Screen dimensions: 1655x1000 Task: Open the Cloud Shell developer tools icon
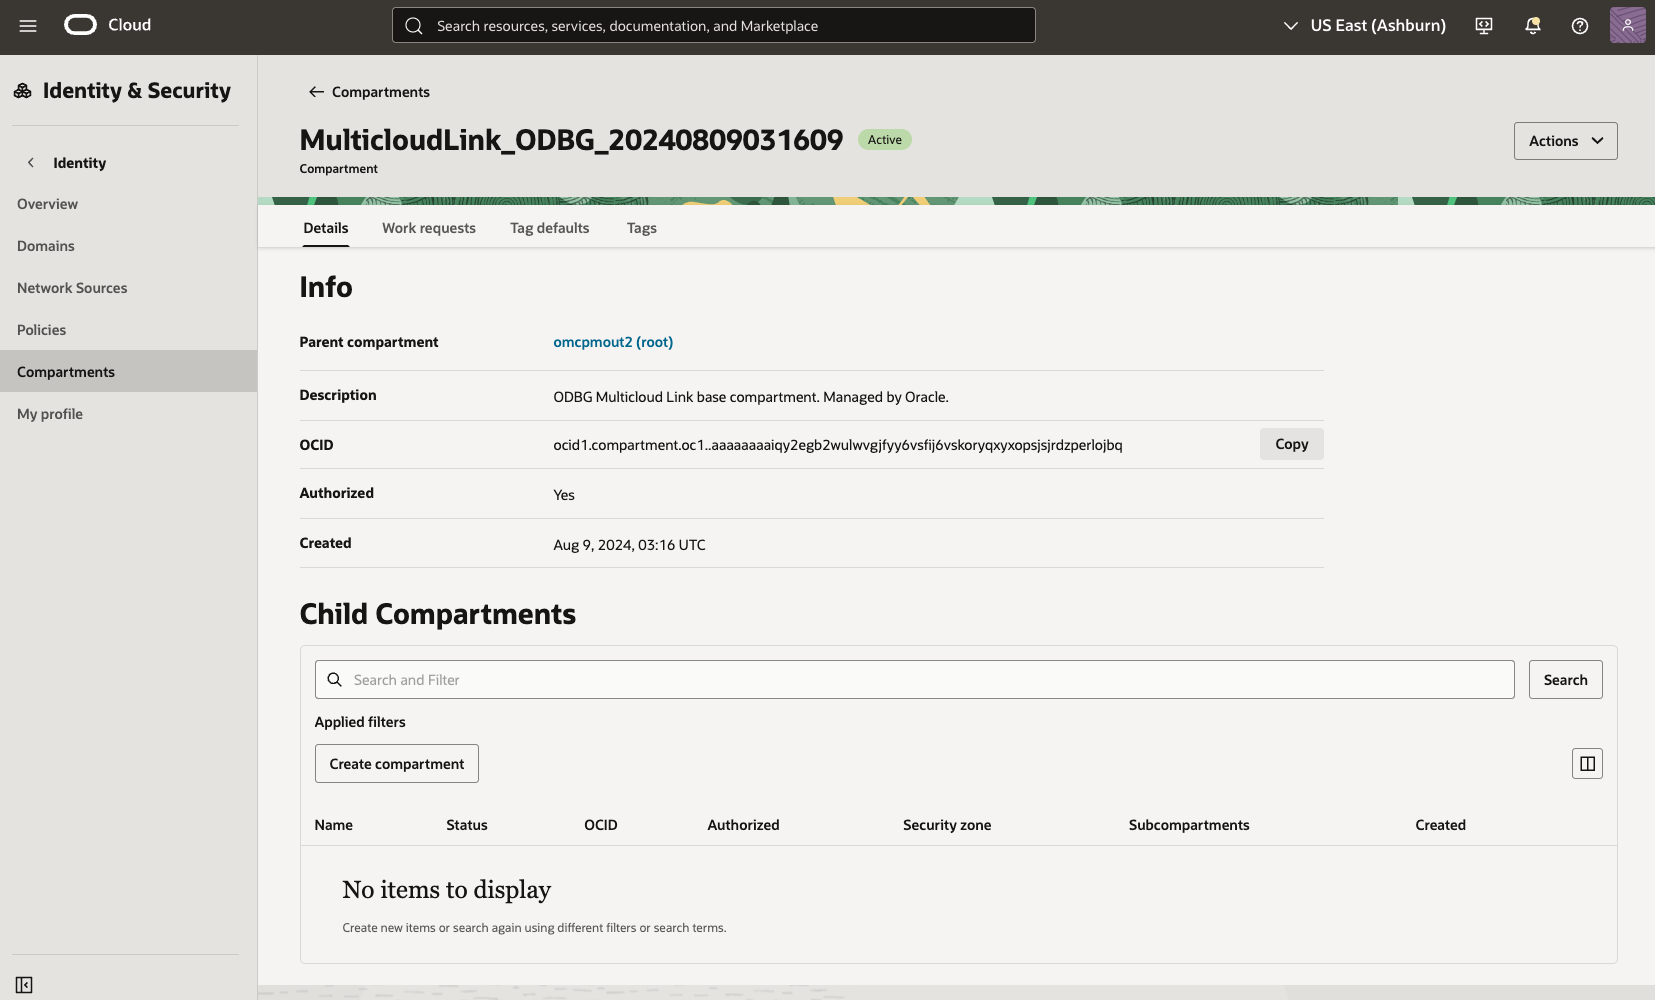[x=1484, y=26]
